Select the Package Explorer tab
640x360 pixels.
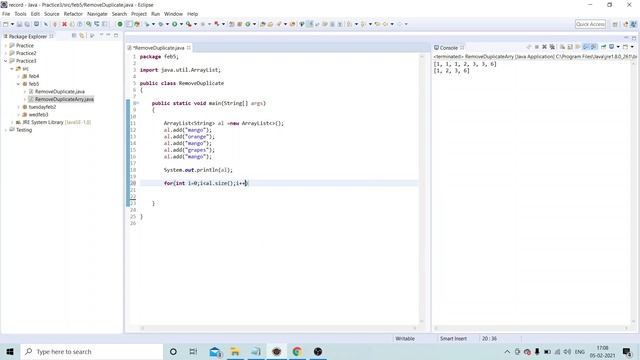pos(28,36)
